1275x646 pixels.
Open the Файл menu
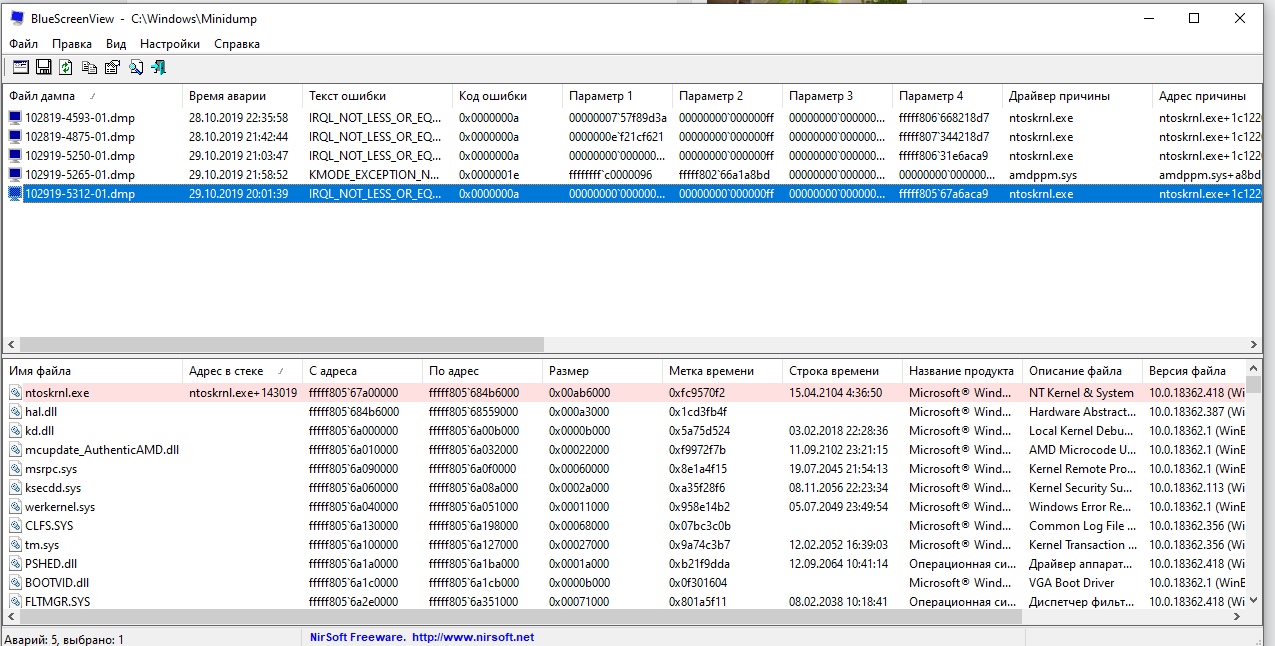24,44
